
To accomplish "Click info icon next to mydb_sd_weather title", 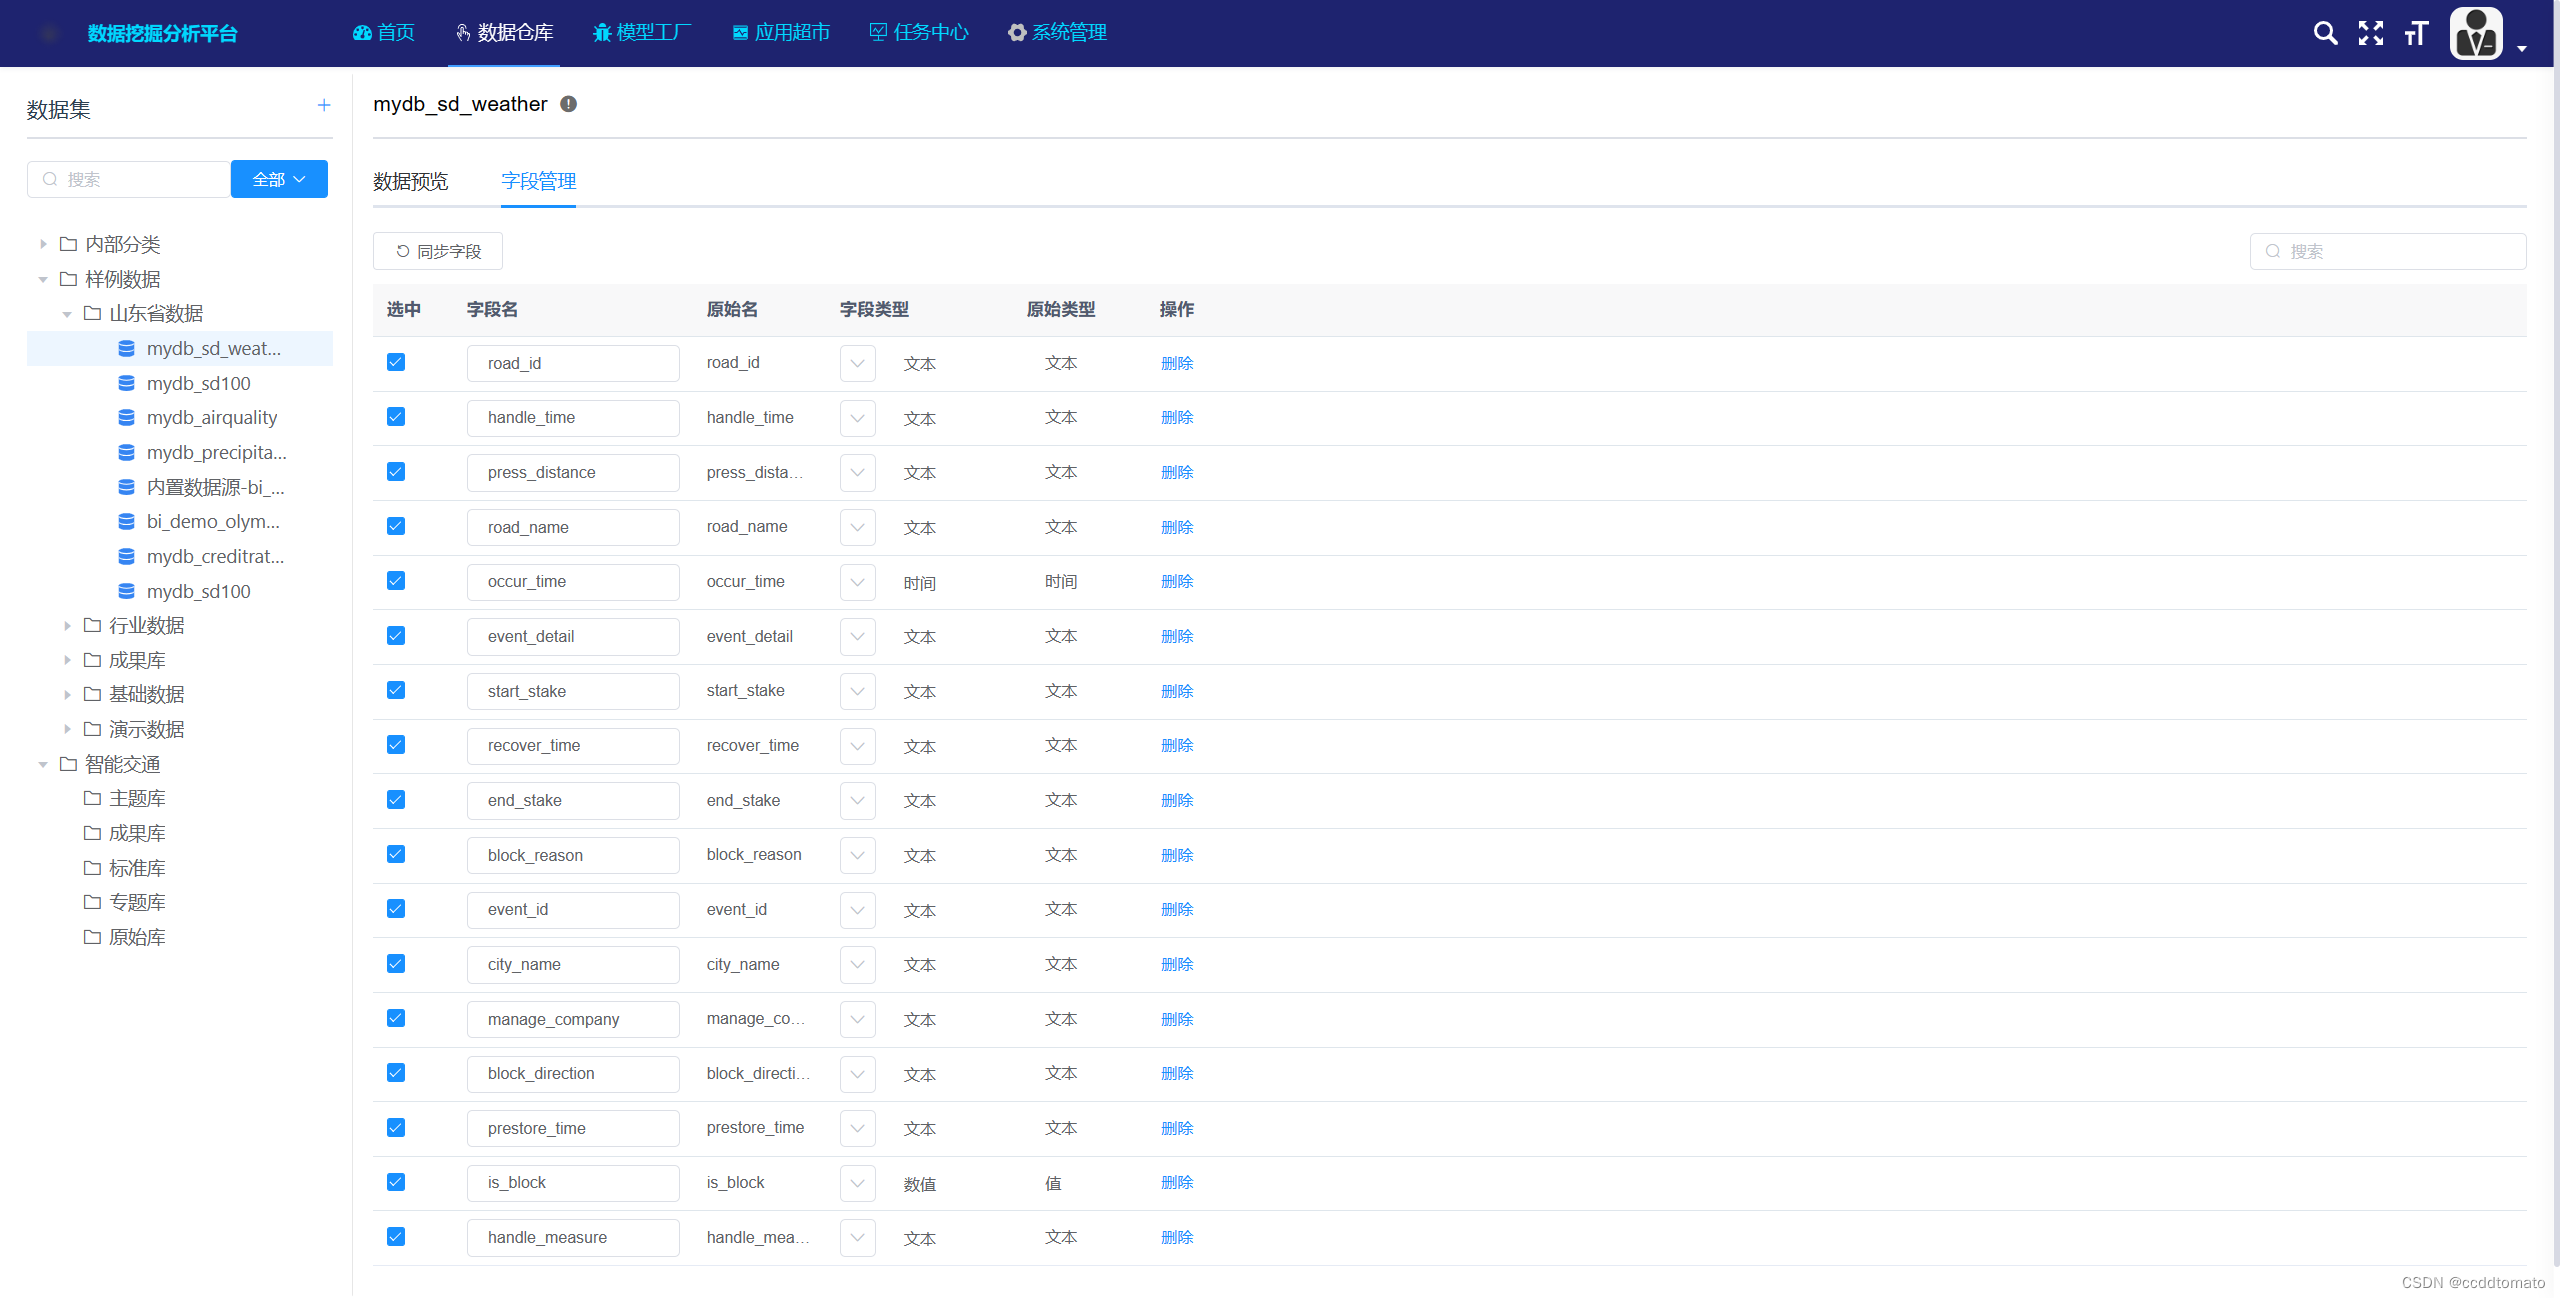I will 569,104.
